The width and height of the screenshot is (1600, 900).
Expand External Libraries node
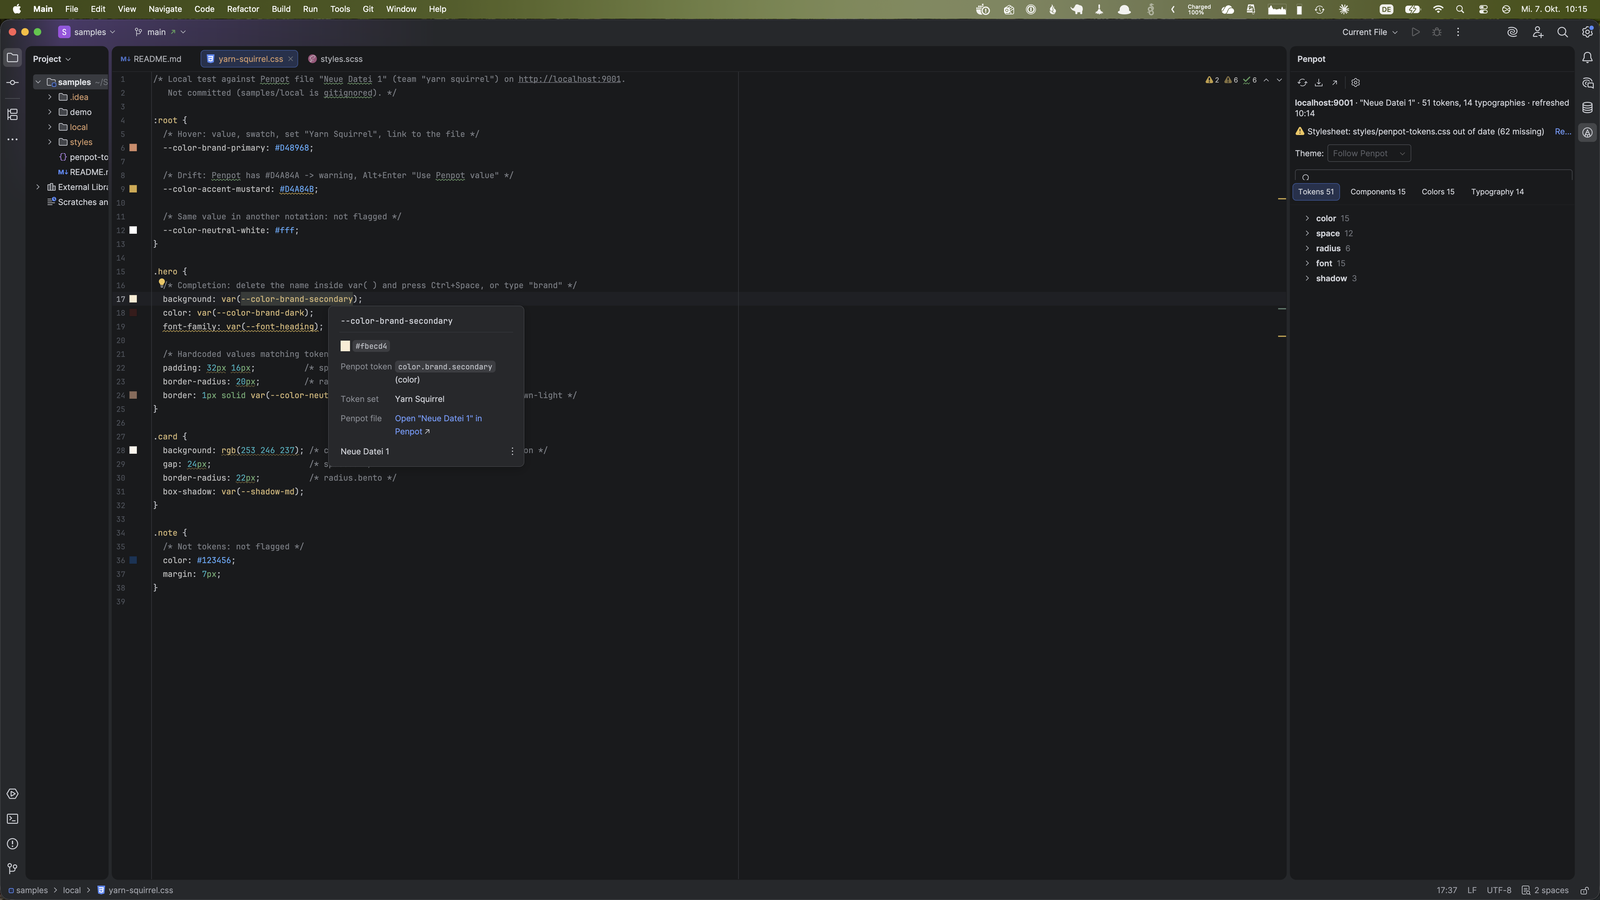[x=38, y=187]
